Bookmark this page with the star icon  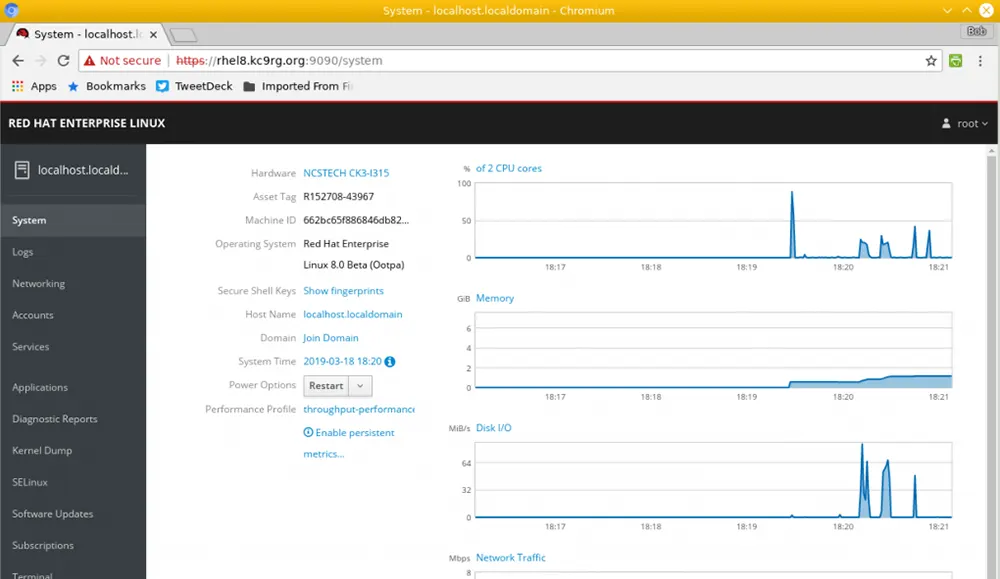click(931, 61)
